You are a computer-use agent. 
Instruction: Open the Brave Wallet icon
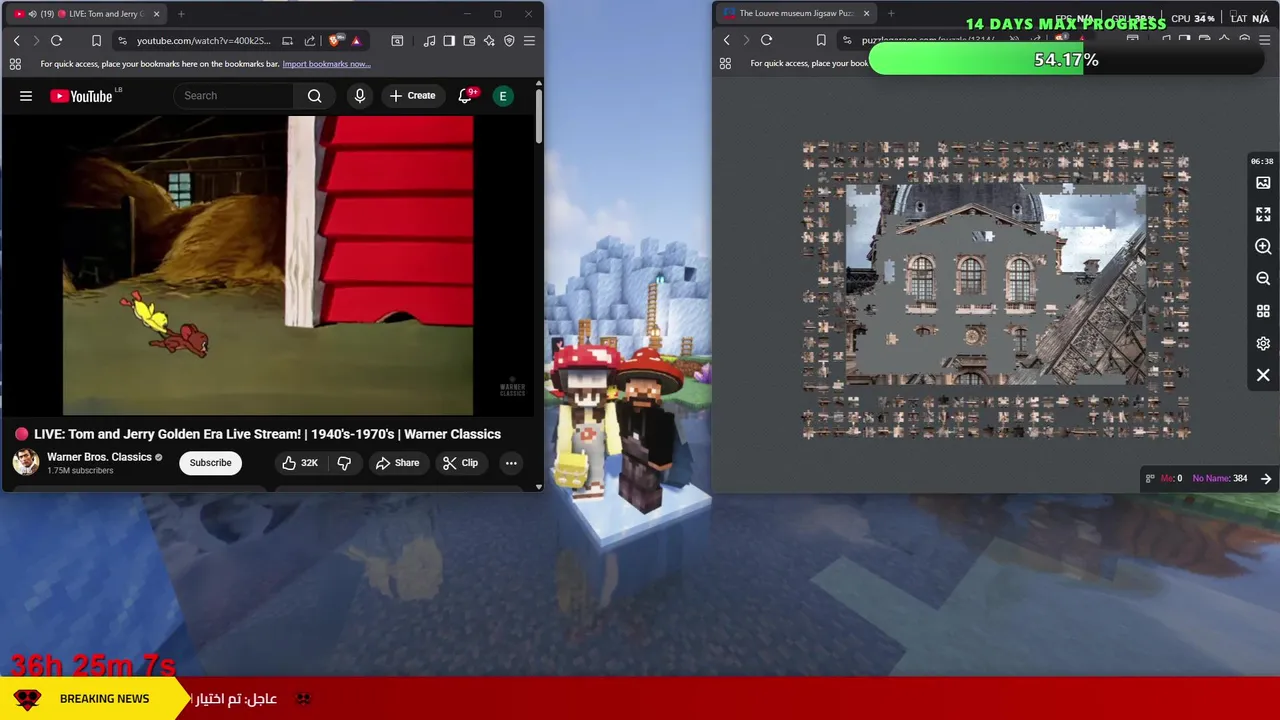click(x=469, y=40)
